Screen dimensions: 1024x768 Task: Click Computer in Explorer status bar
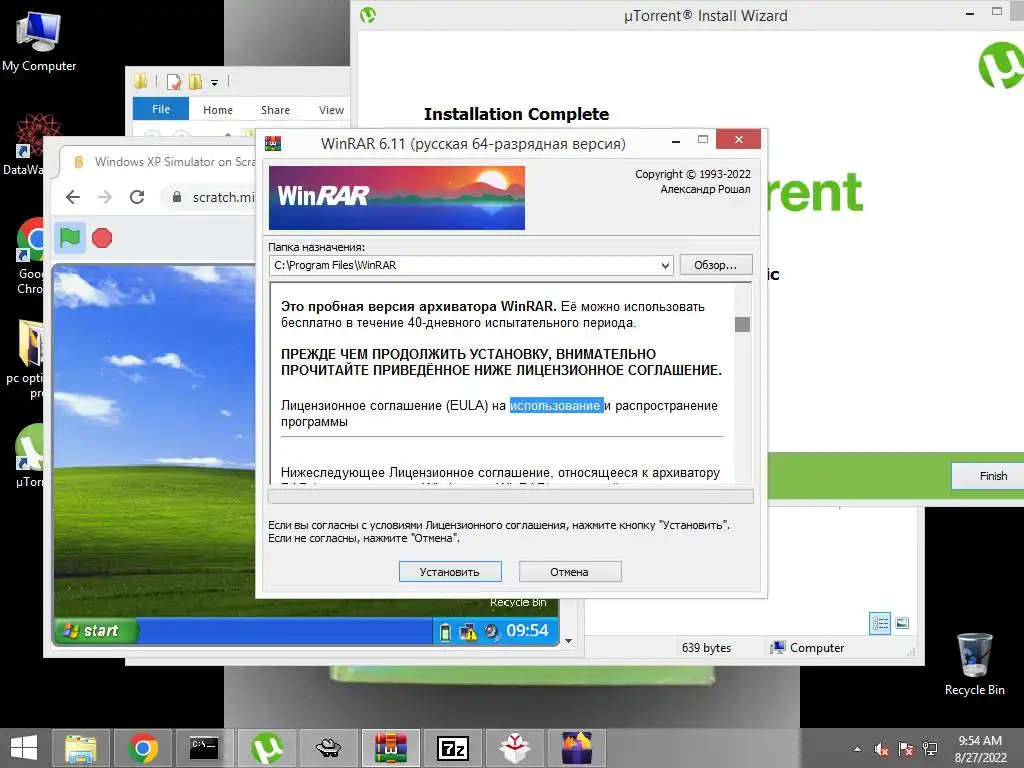click(x=807, y=647)
